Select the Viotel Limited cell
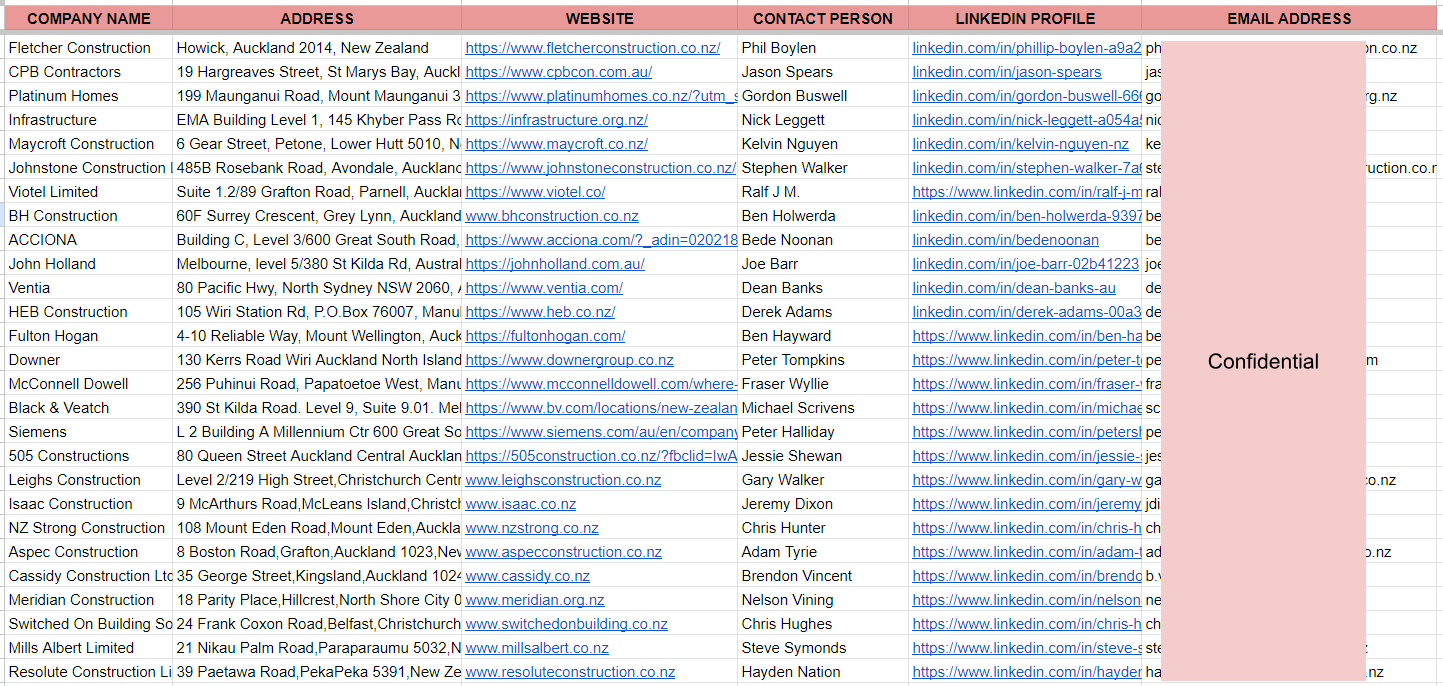Screen dimensions: 1443x686 (87, 192)
